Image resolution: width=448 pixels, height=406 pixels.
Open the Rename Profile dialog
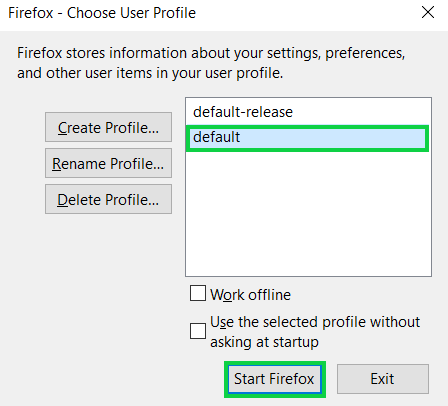coord(108,163)
